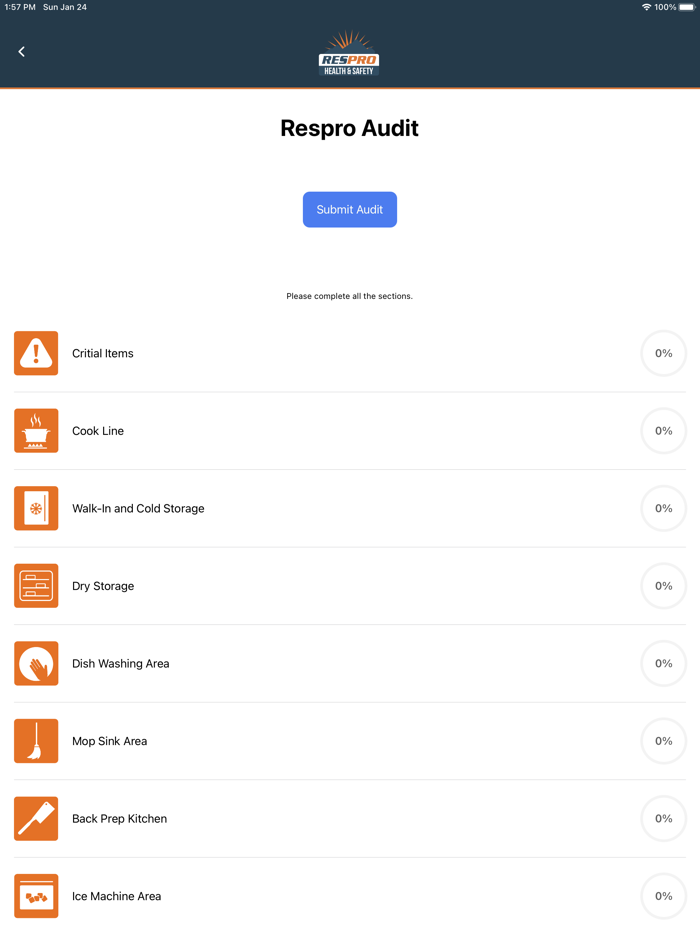The height and width of the screenshot is (934, 700).
Task: Click Dry Storage 0% progress circle
Action: tap(664, 586)
